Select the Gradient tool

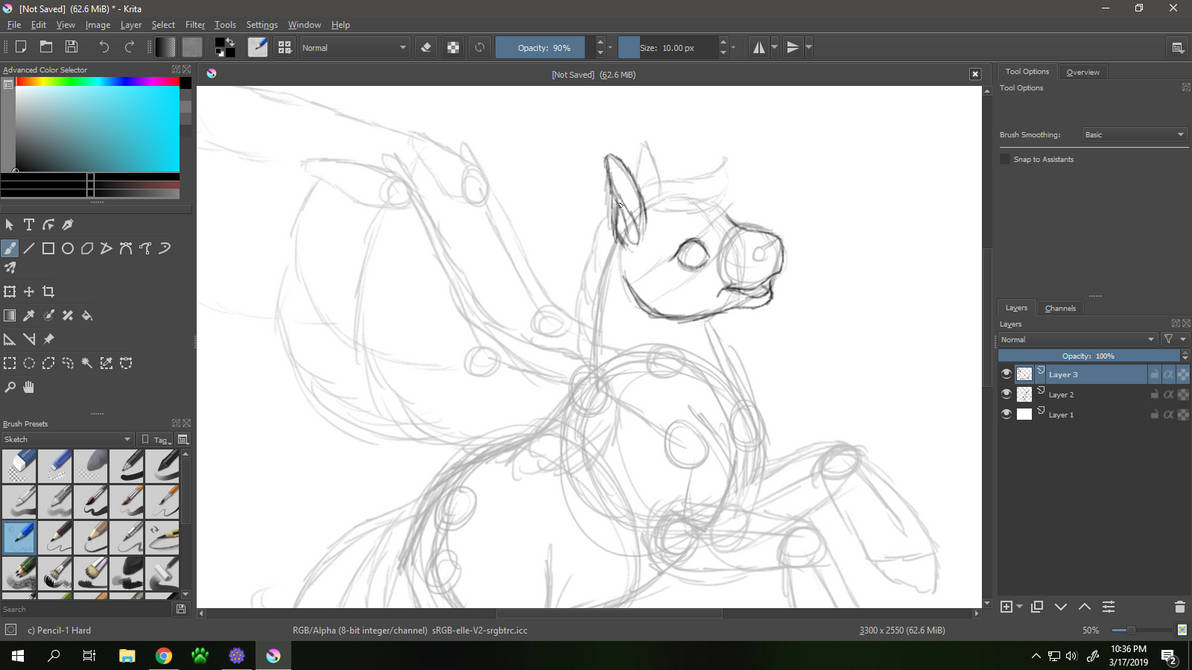[x=10, y=316]
